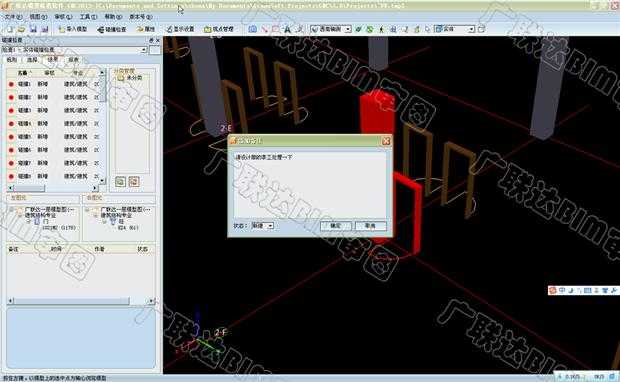620x382 pixels.
Task: Click the tool icon right of 'A'
Action: 299,29
